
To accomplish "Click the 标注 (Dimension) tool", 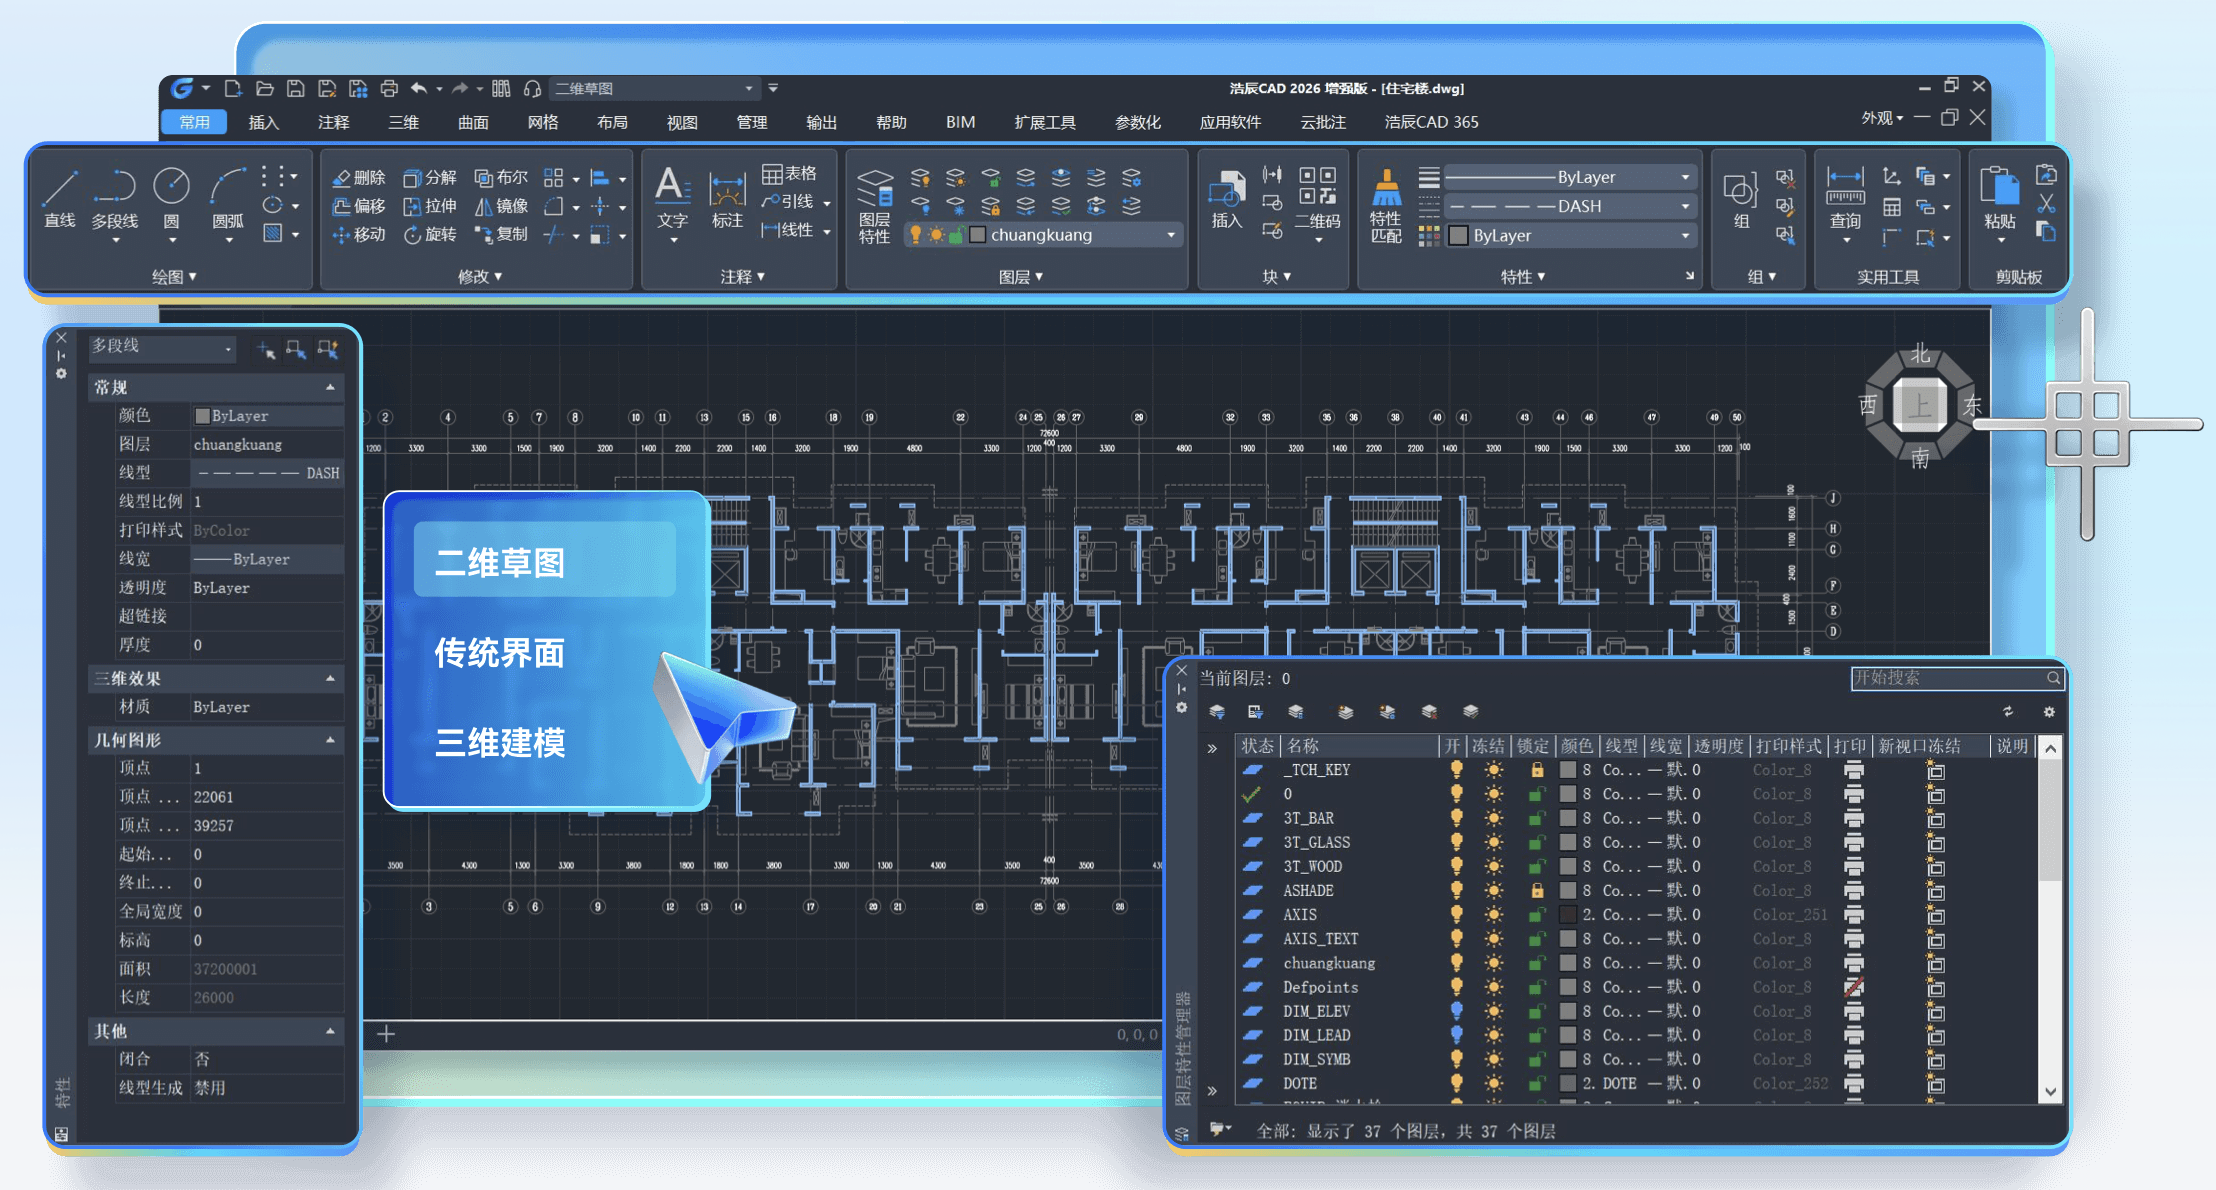I will tap(727, 200).
